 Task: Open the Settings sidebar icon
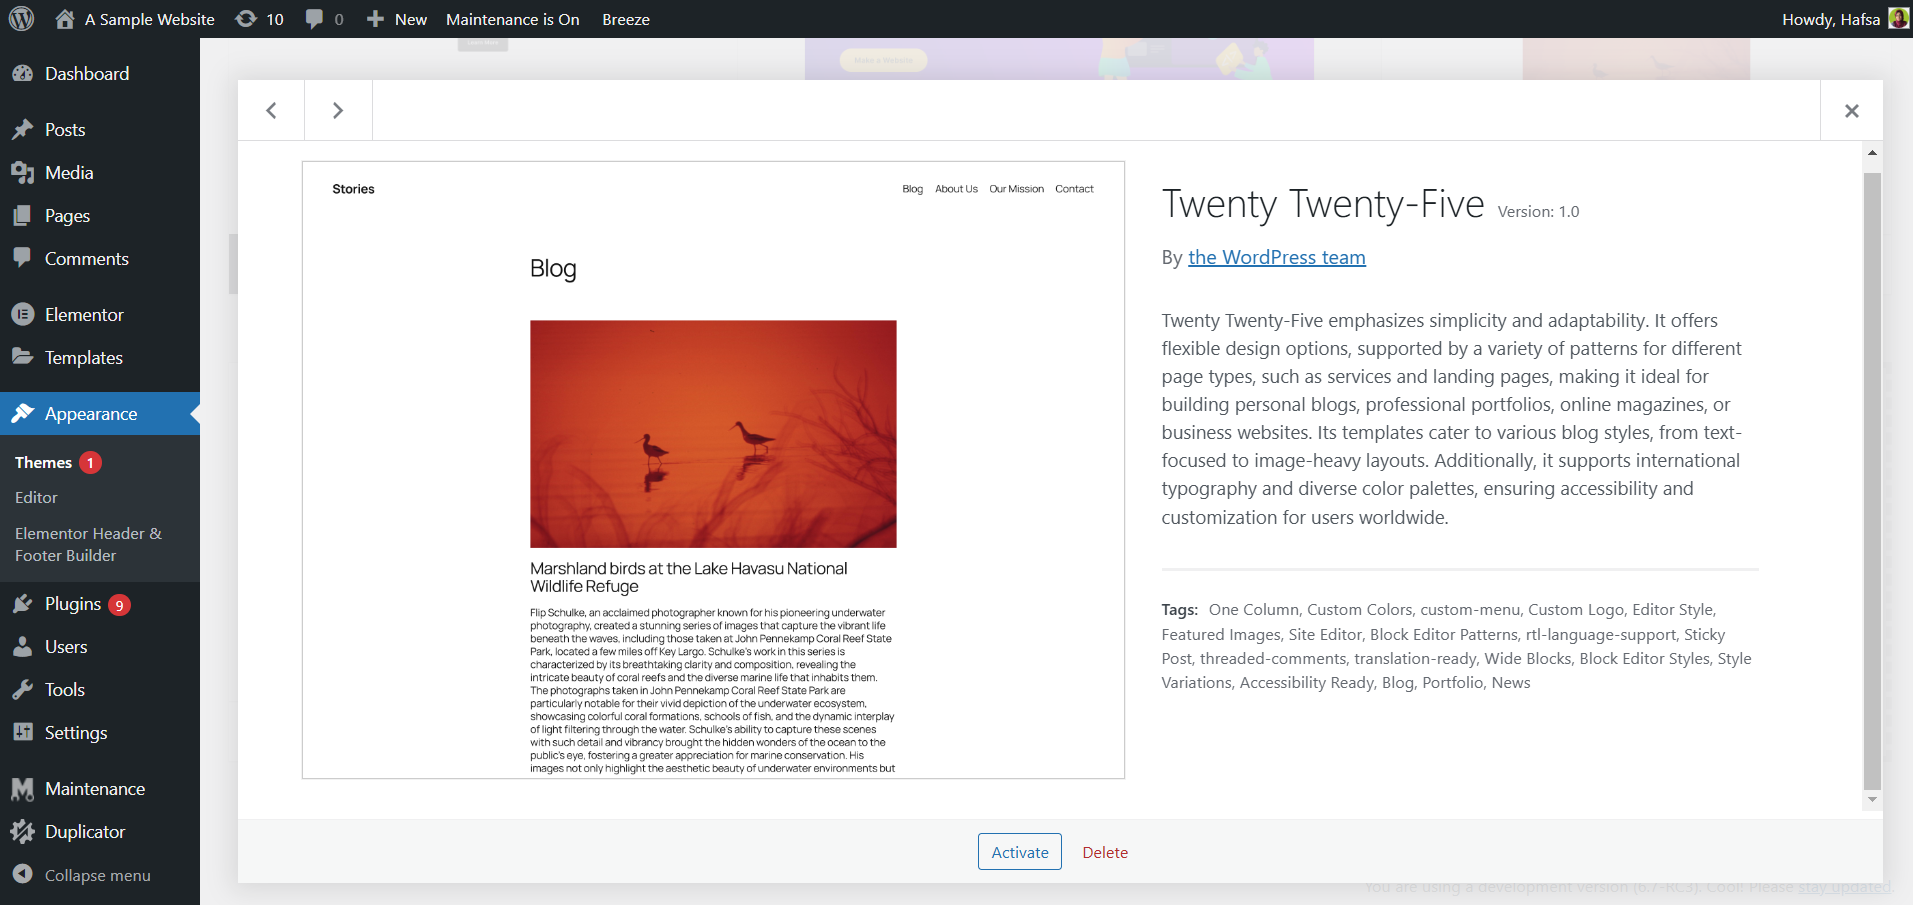click(x=24, y=732)
